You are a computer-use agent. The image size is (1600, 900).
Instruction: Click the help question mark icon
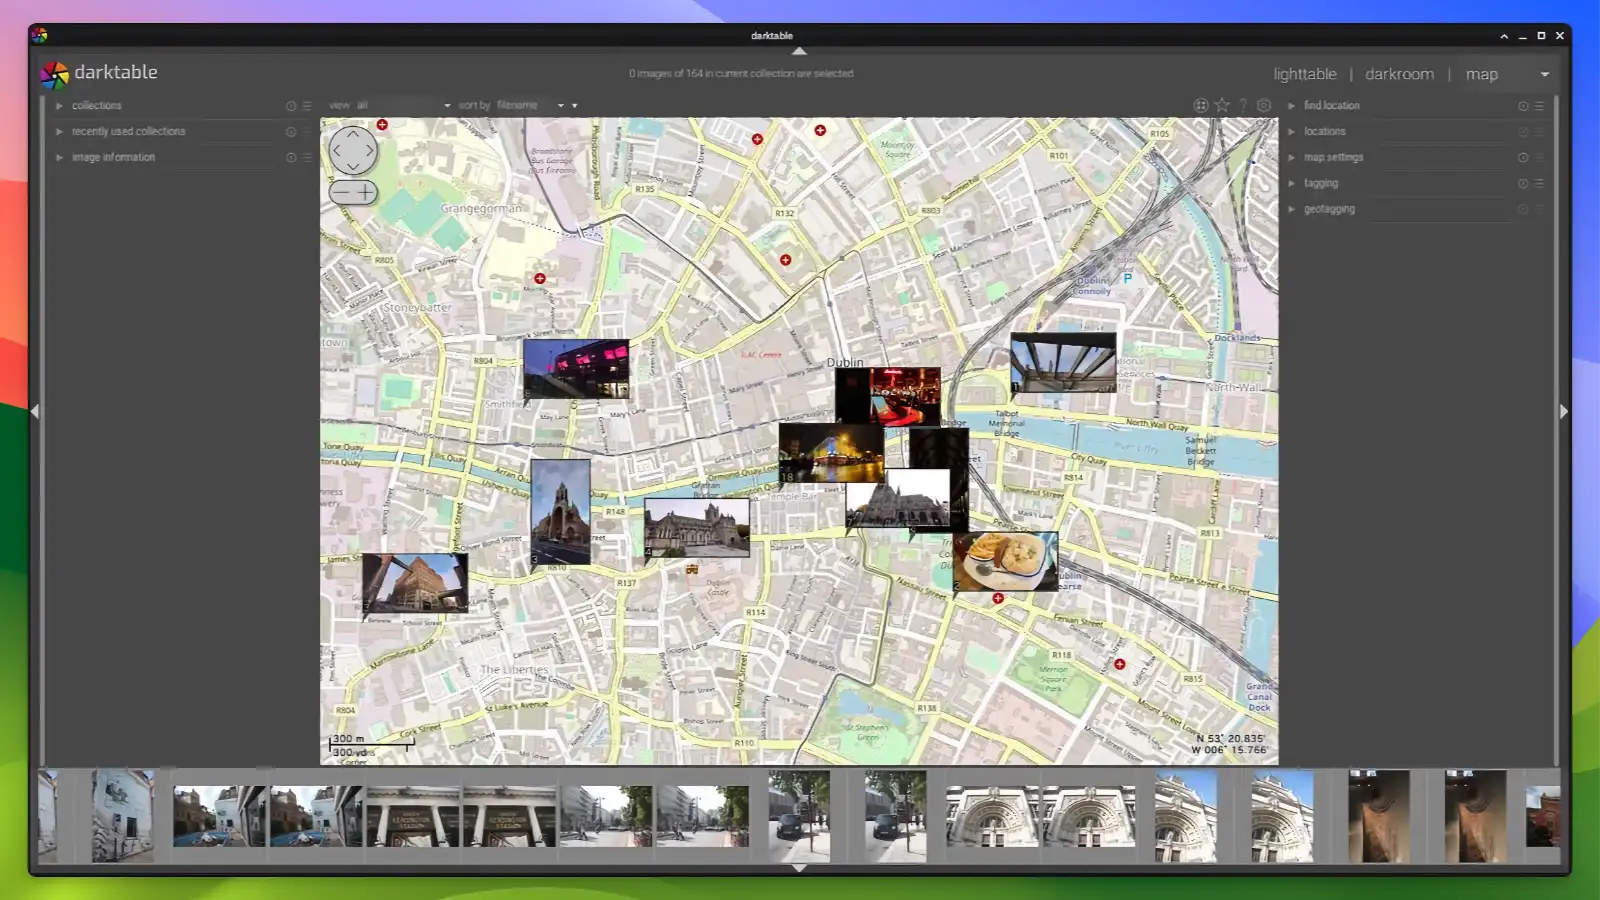(1243, 105)
